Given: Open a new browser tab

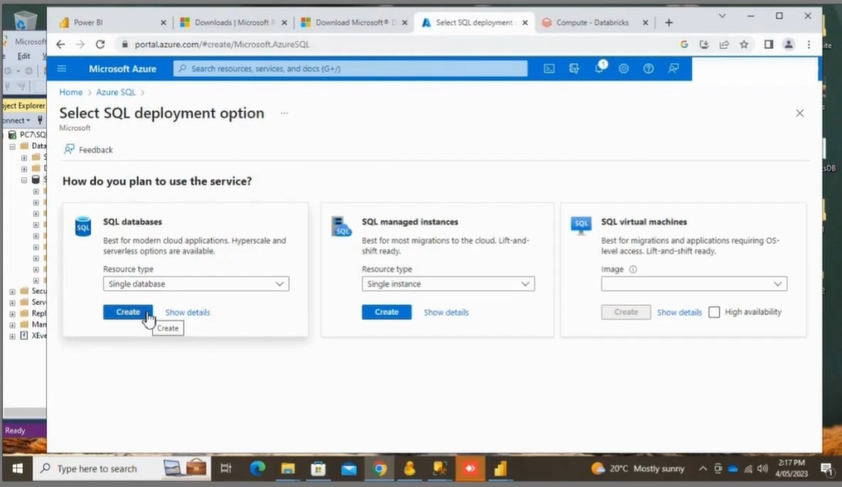Looking at the screenshot, I should tap(669, 23).
